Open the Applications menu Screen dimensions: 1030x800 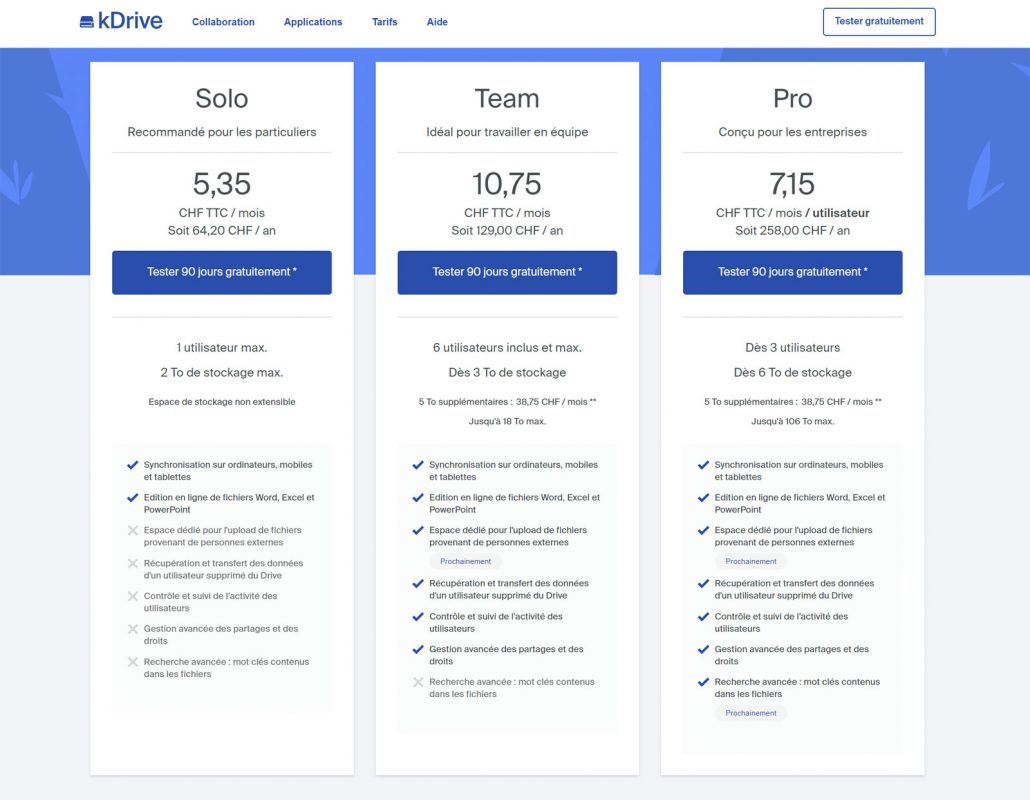[x=313, y=22]
